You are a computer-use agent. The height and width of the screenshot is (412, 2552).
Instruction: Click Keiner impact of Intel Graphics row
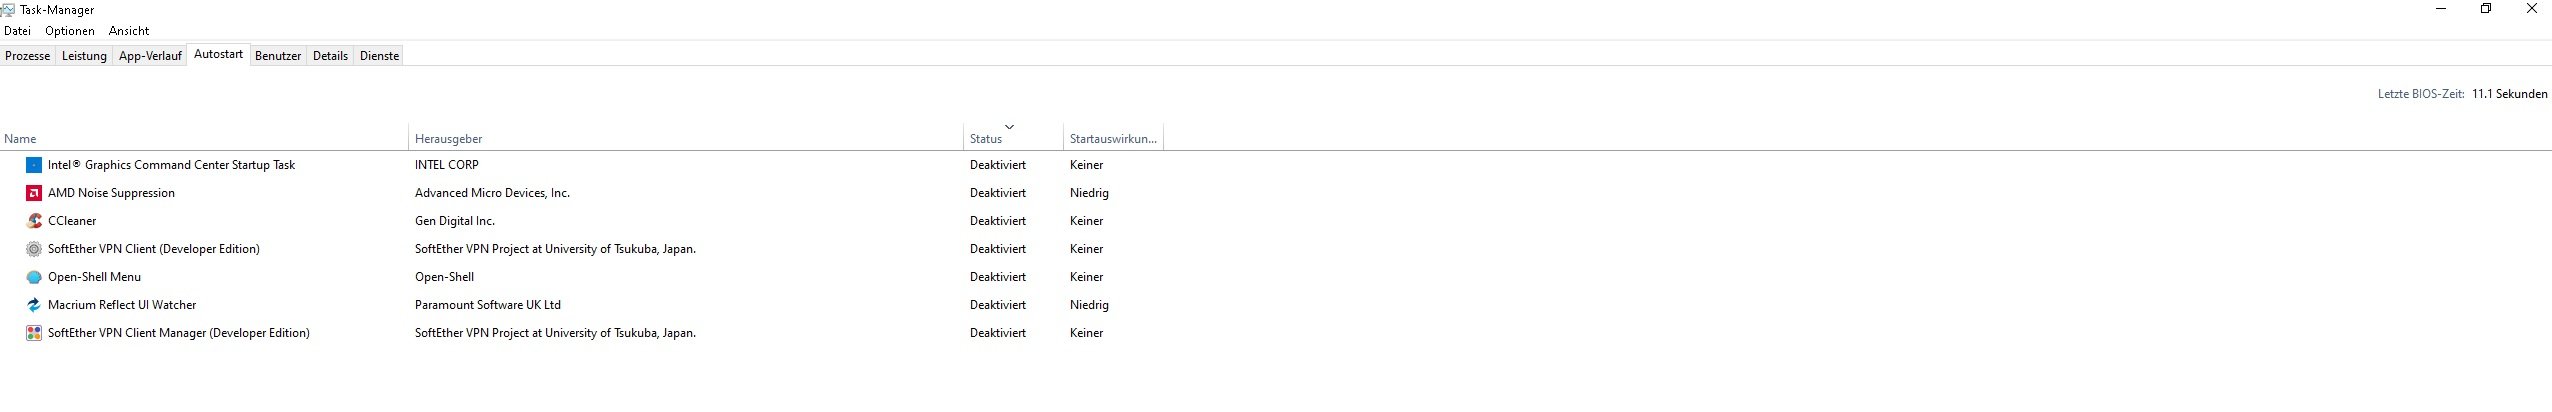[x=1086, y=165]
